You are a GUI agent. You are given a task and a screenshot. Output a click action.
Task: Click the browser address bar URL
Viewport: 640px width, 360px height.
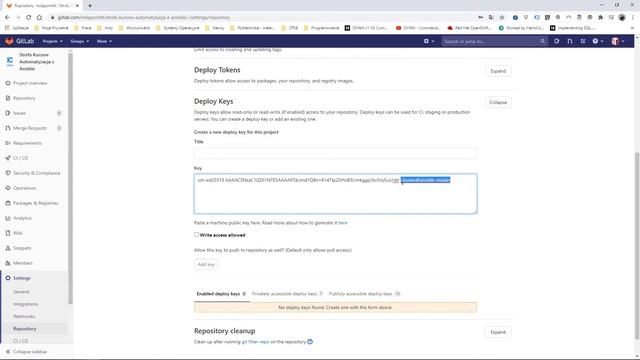(144, 18)
